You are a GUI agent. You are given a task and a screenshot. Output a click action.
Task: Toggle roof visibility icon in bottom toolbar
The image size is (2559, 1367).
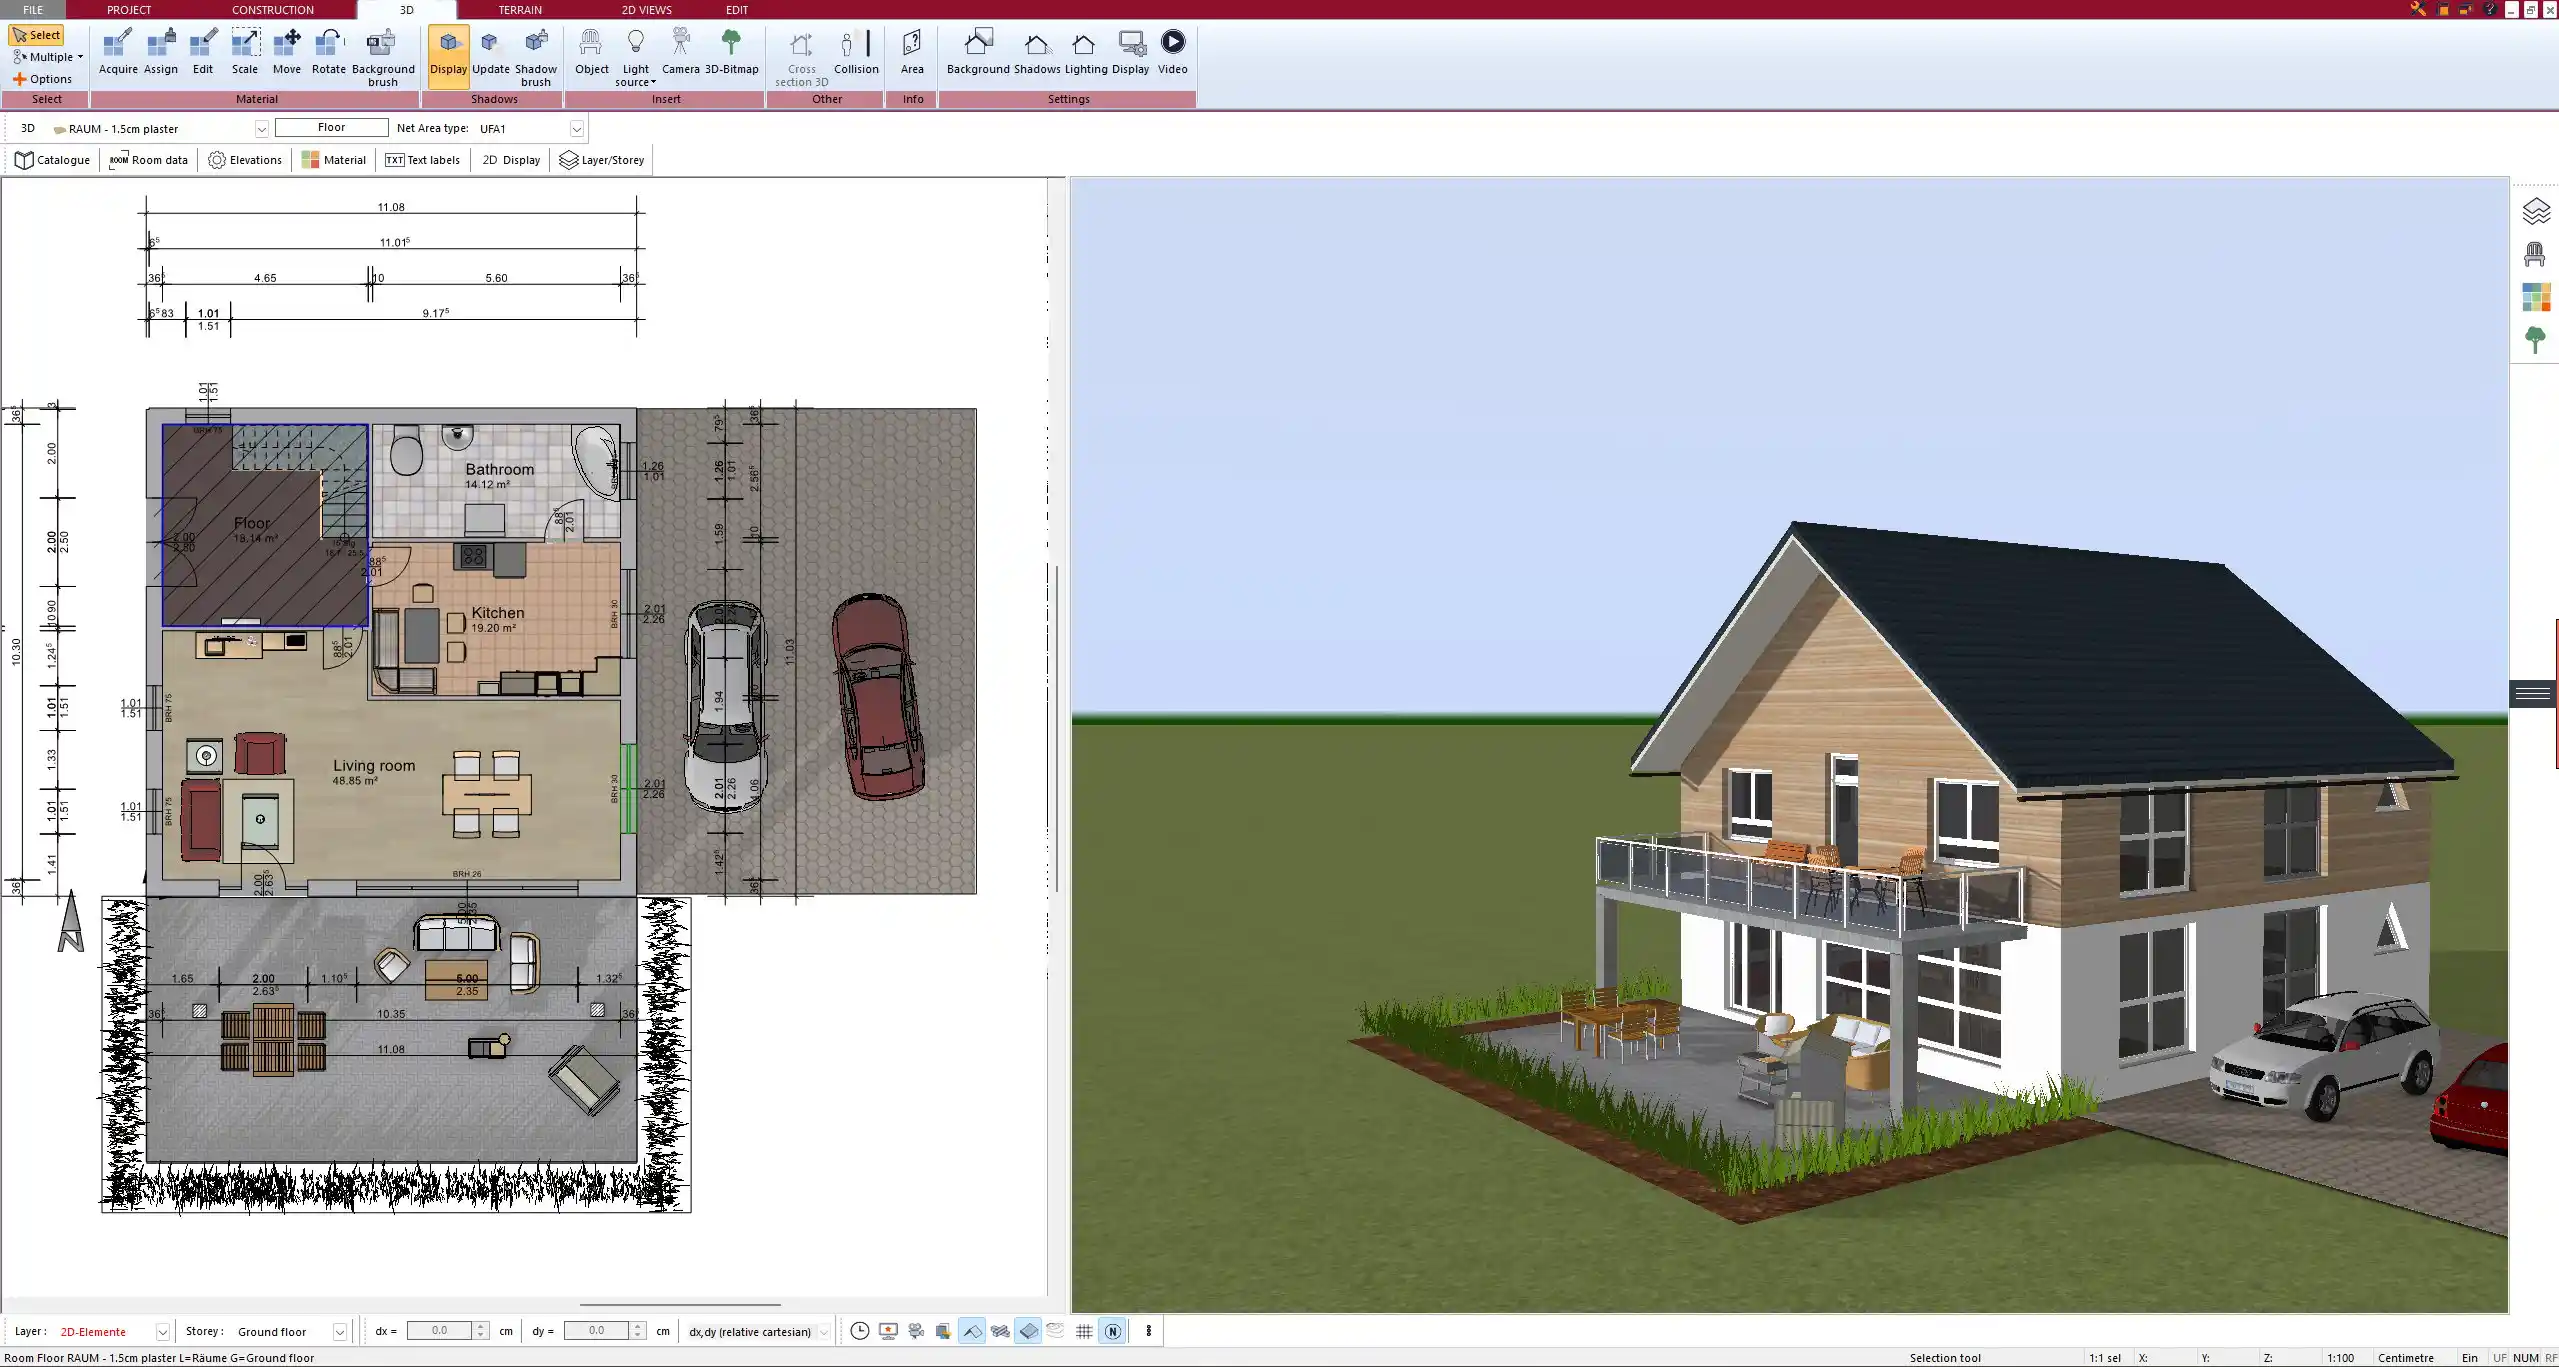(x=971, y=1331)
